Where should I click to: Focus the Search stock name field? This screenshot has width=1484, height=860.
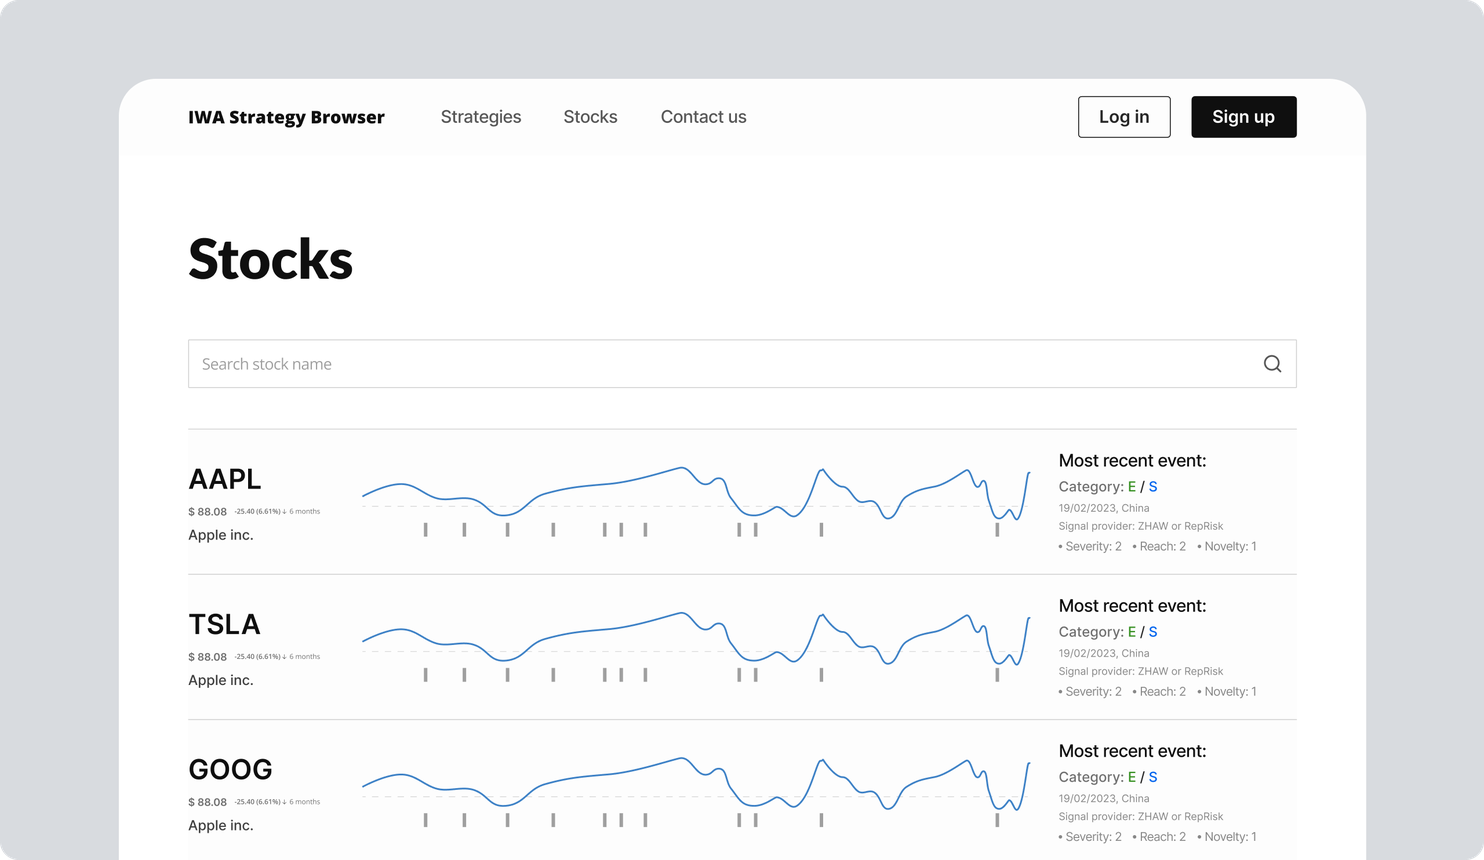[x=742, y=364]
